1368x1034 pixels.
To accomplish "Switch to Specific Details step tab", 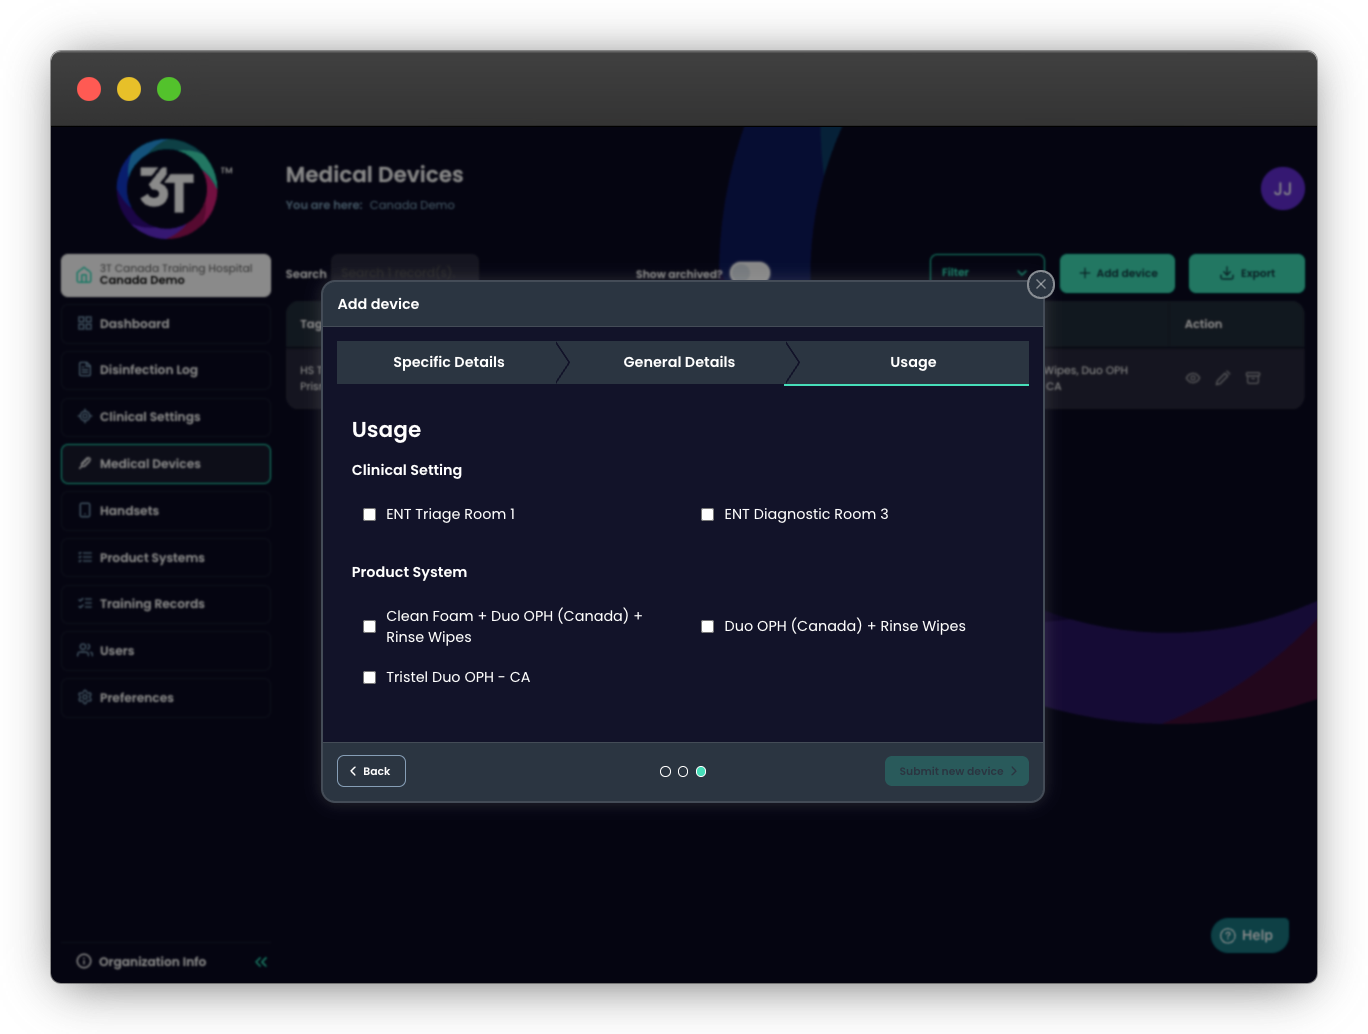I will 448,362.
